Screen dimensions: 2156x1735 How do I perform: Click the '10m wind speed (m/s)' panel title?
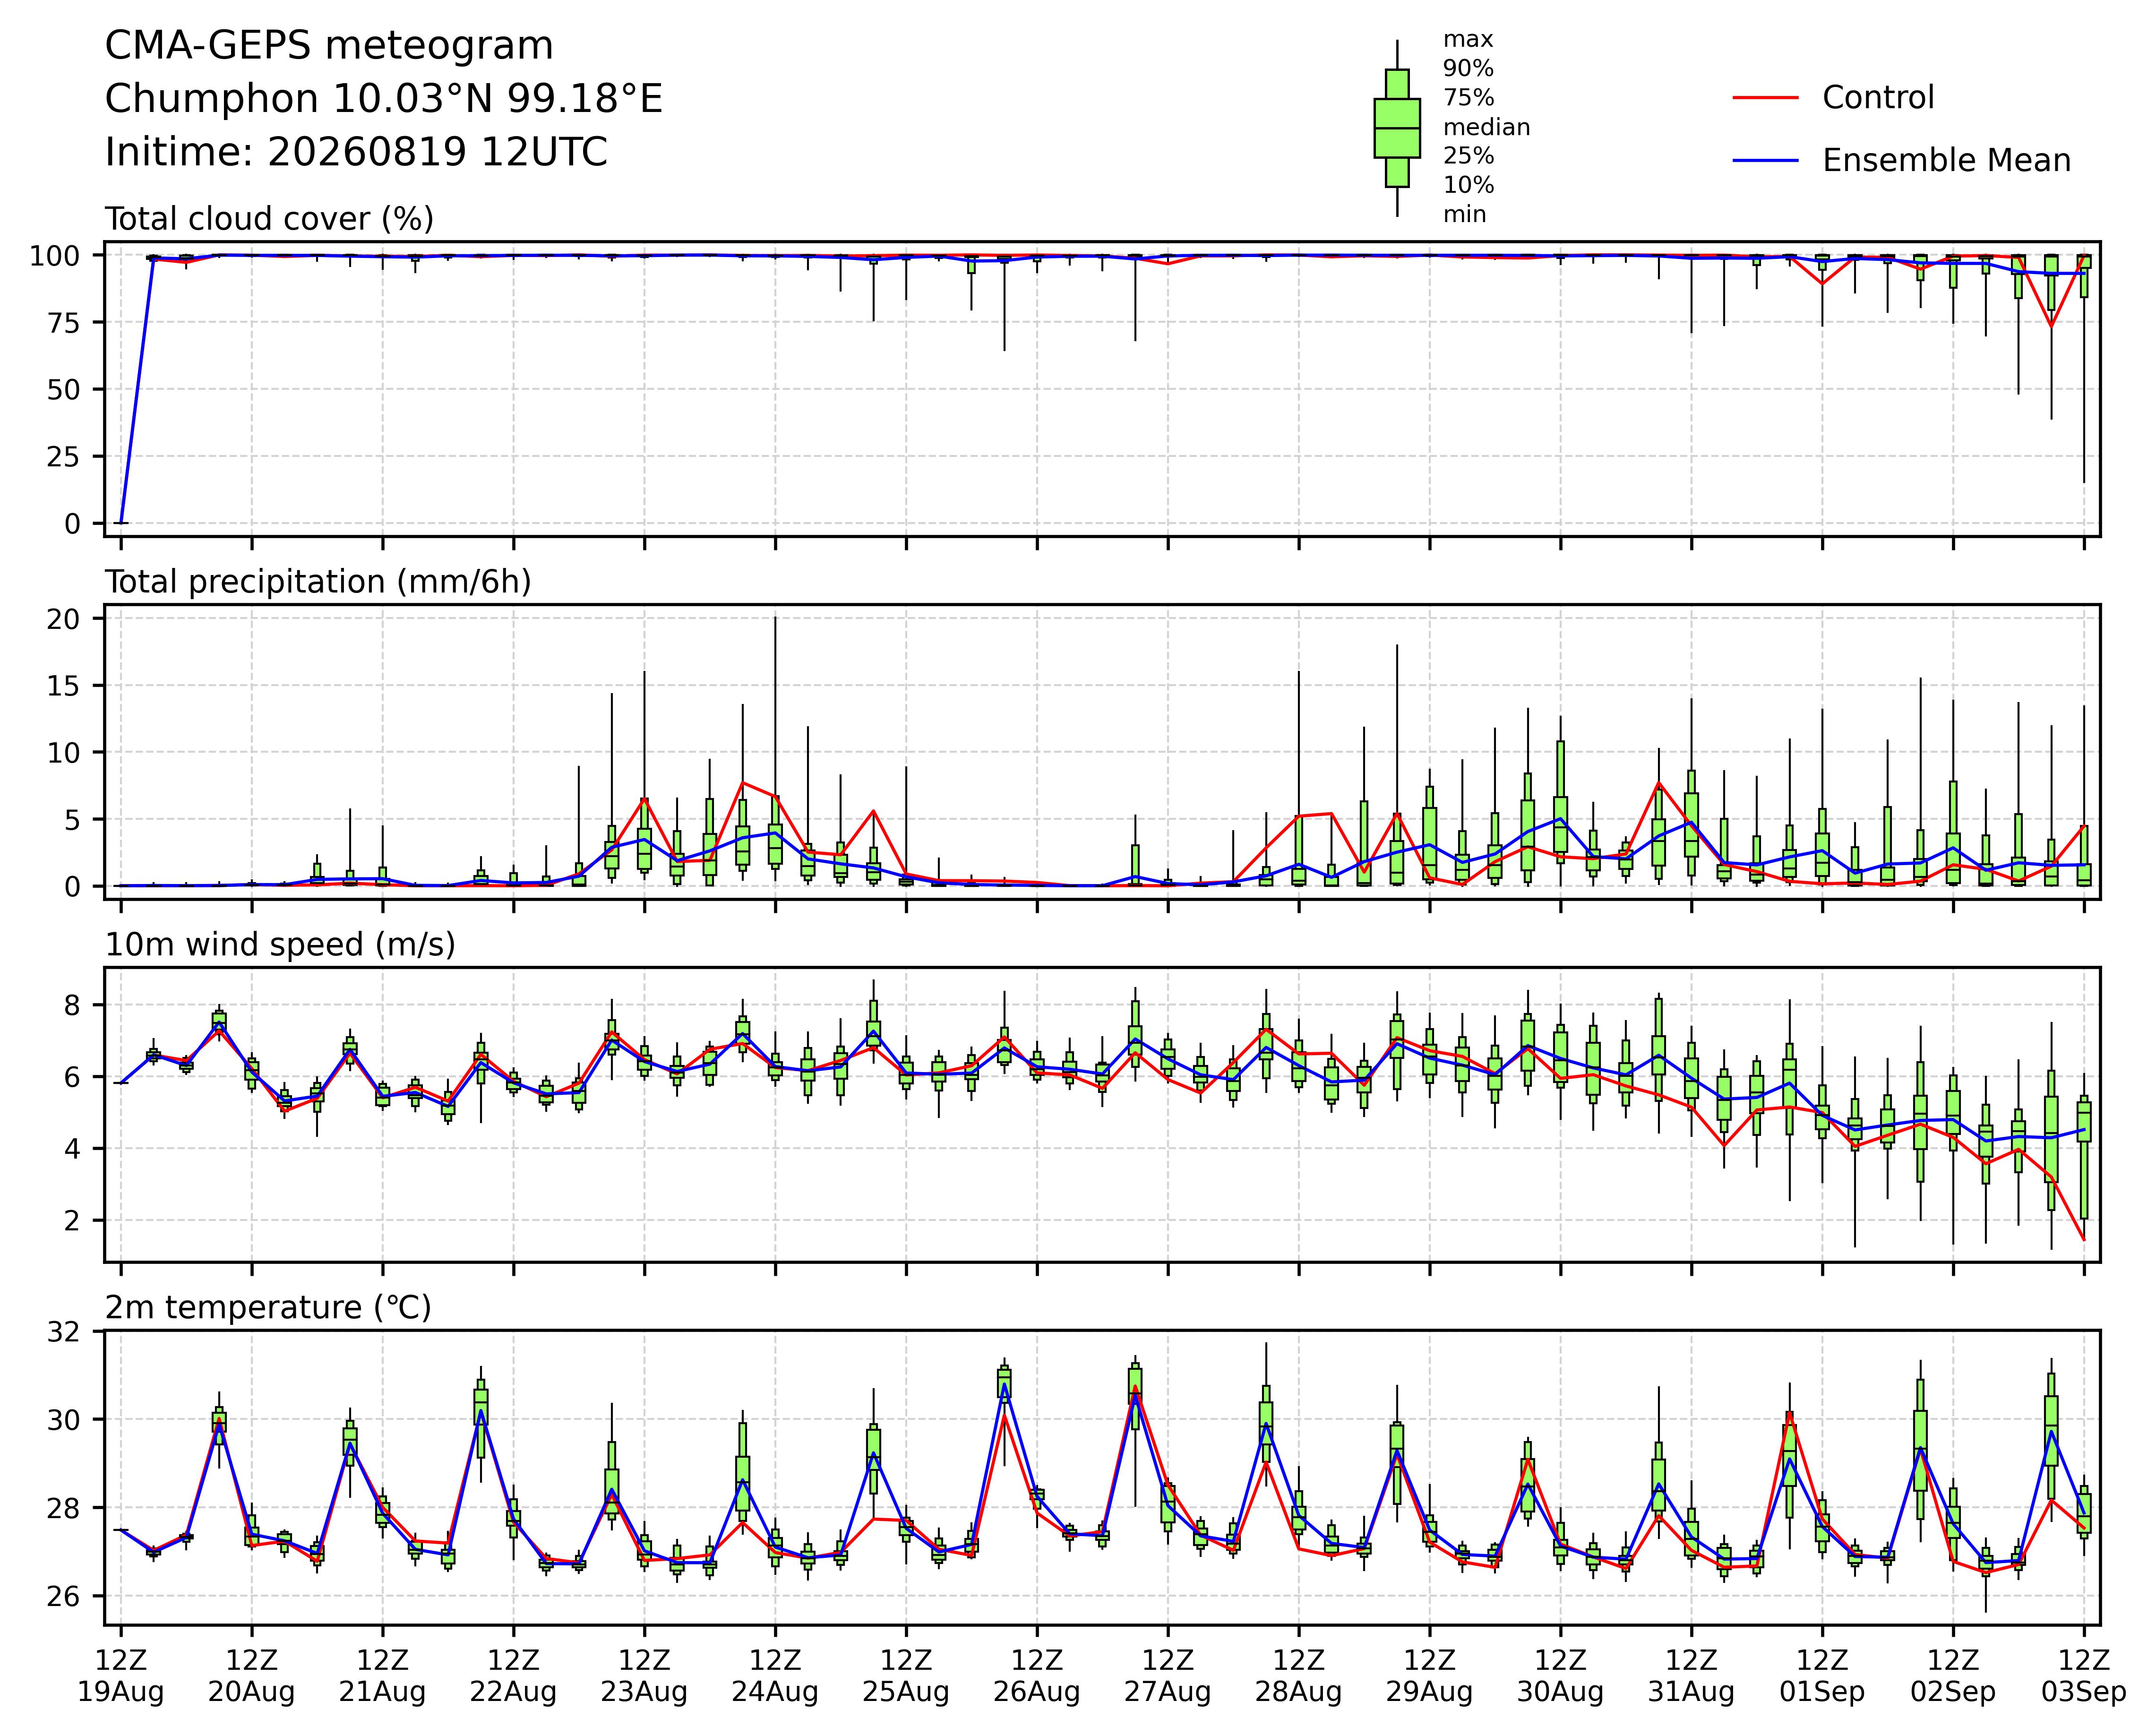point(280,945)
